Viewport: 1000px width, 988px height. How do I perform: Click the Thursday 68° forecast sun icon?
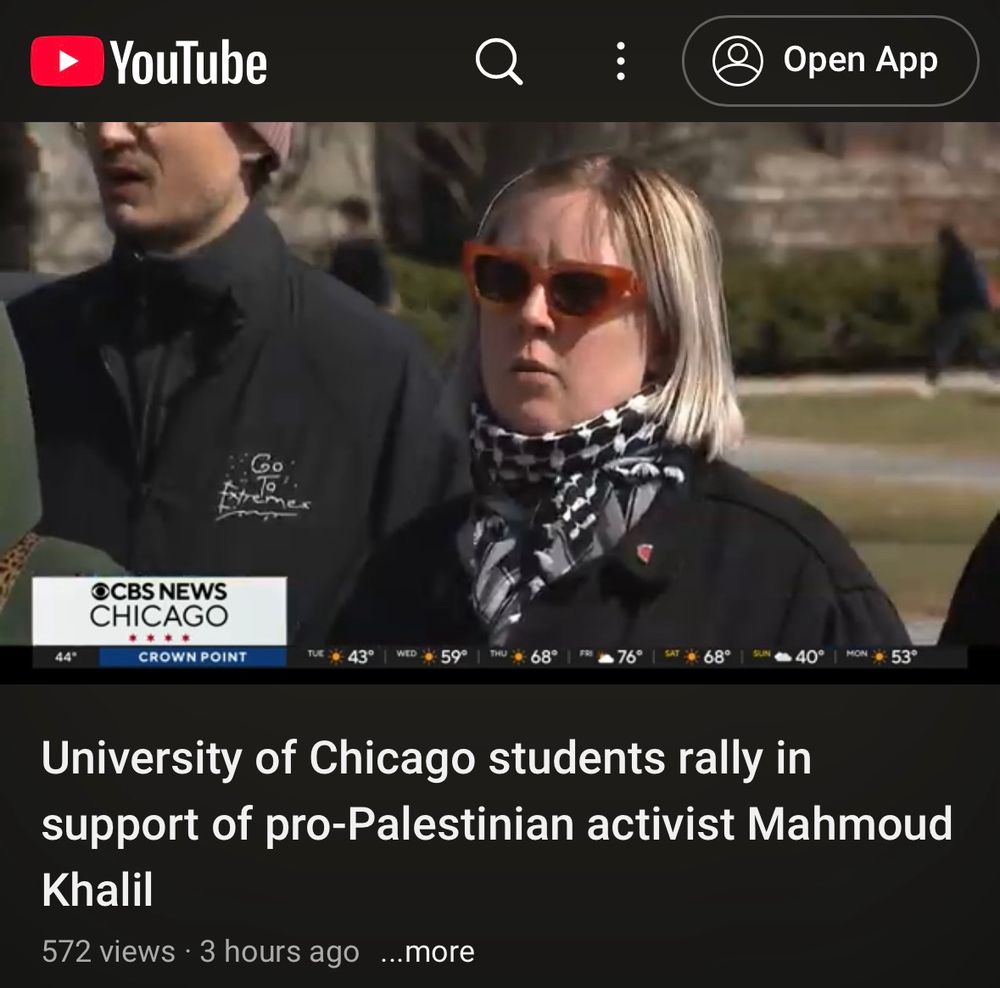coord(519,656)
